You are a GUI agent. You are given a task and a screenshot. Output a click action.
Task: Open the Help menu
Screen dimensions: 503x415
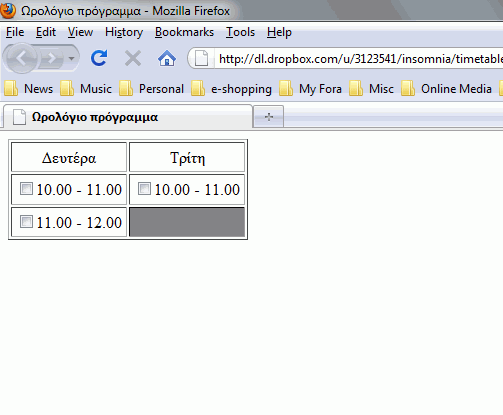[279, 32]
